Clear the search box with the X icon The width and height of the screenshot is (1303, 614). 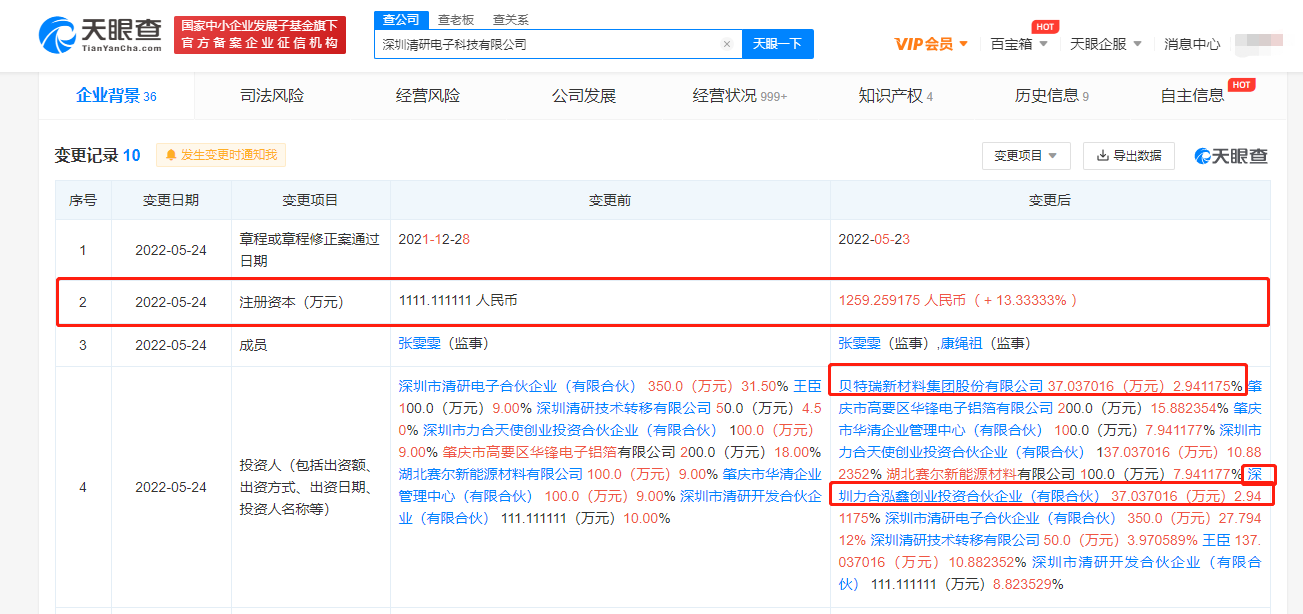[x=727, y=44]
